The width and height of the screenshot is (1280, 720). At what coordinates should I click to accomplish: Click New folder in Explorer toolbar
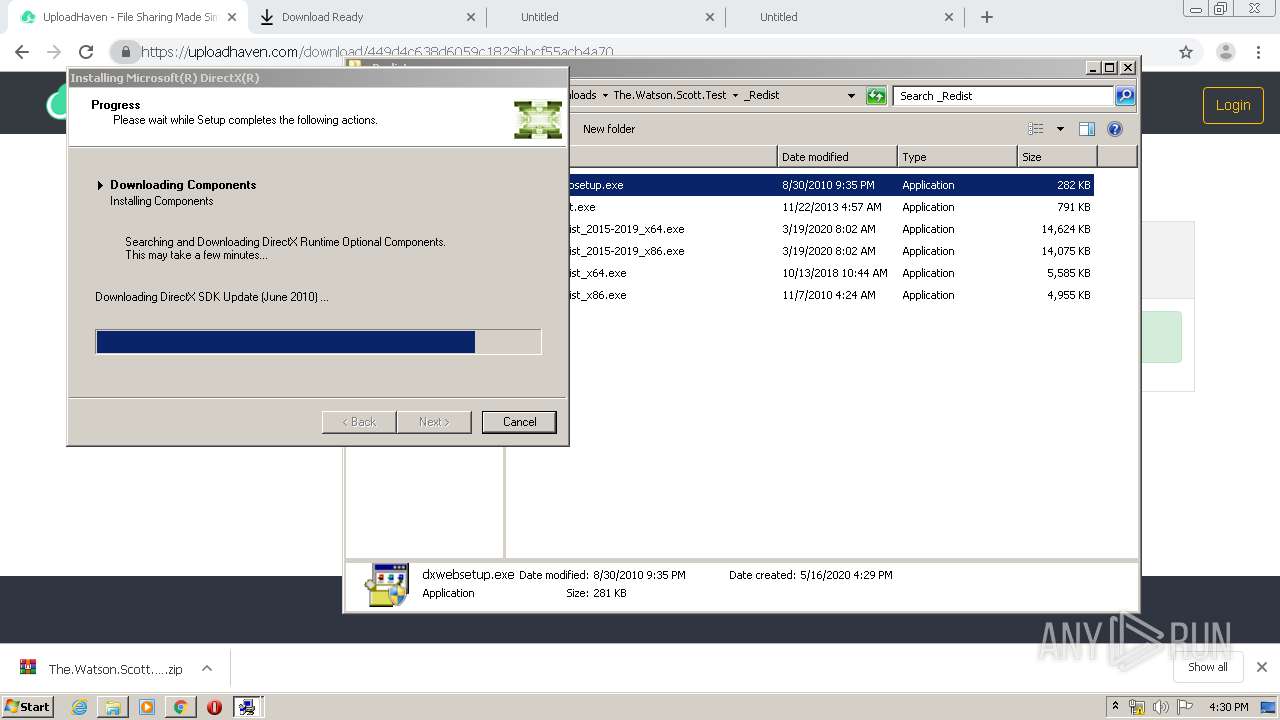point(608,129)
